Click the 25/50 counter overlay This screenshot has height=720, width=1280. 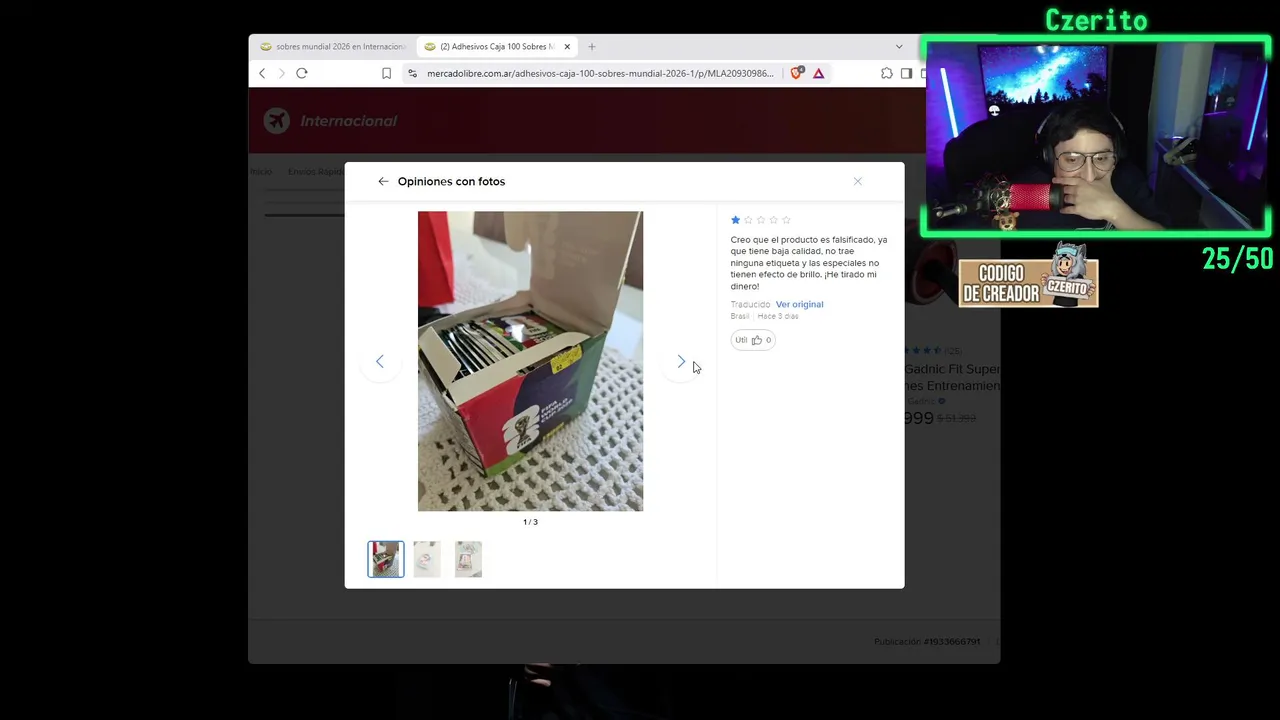1238,259
